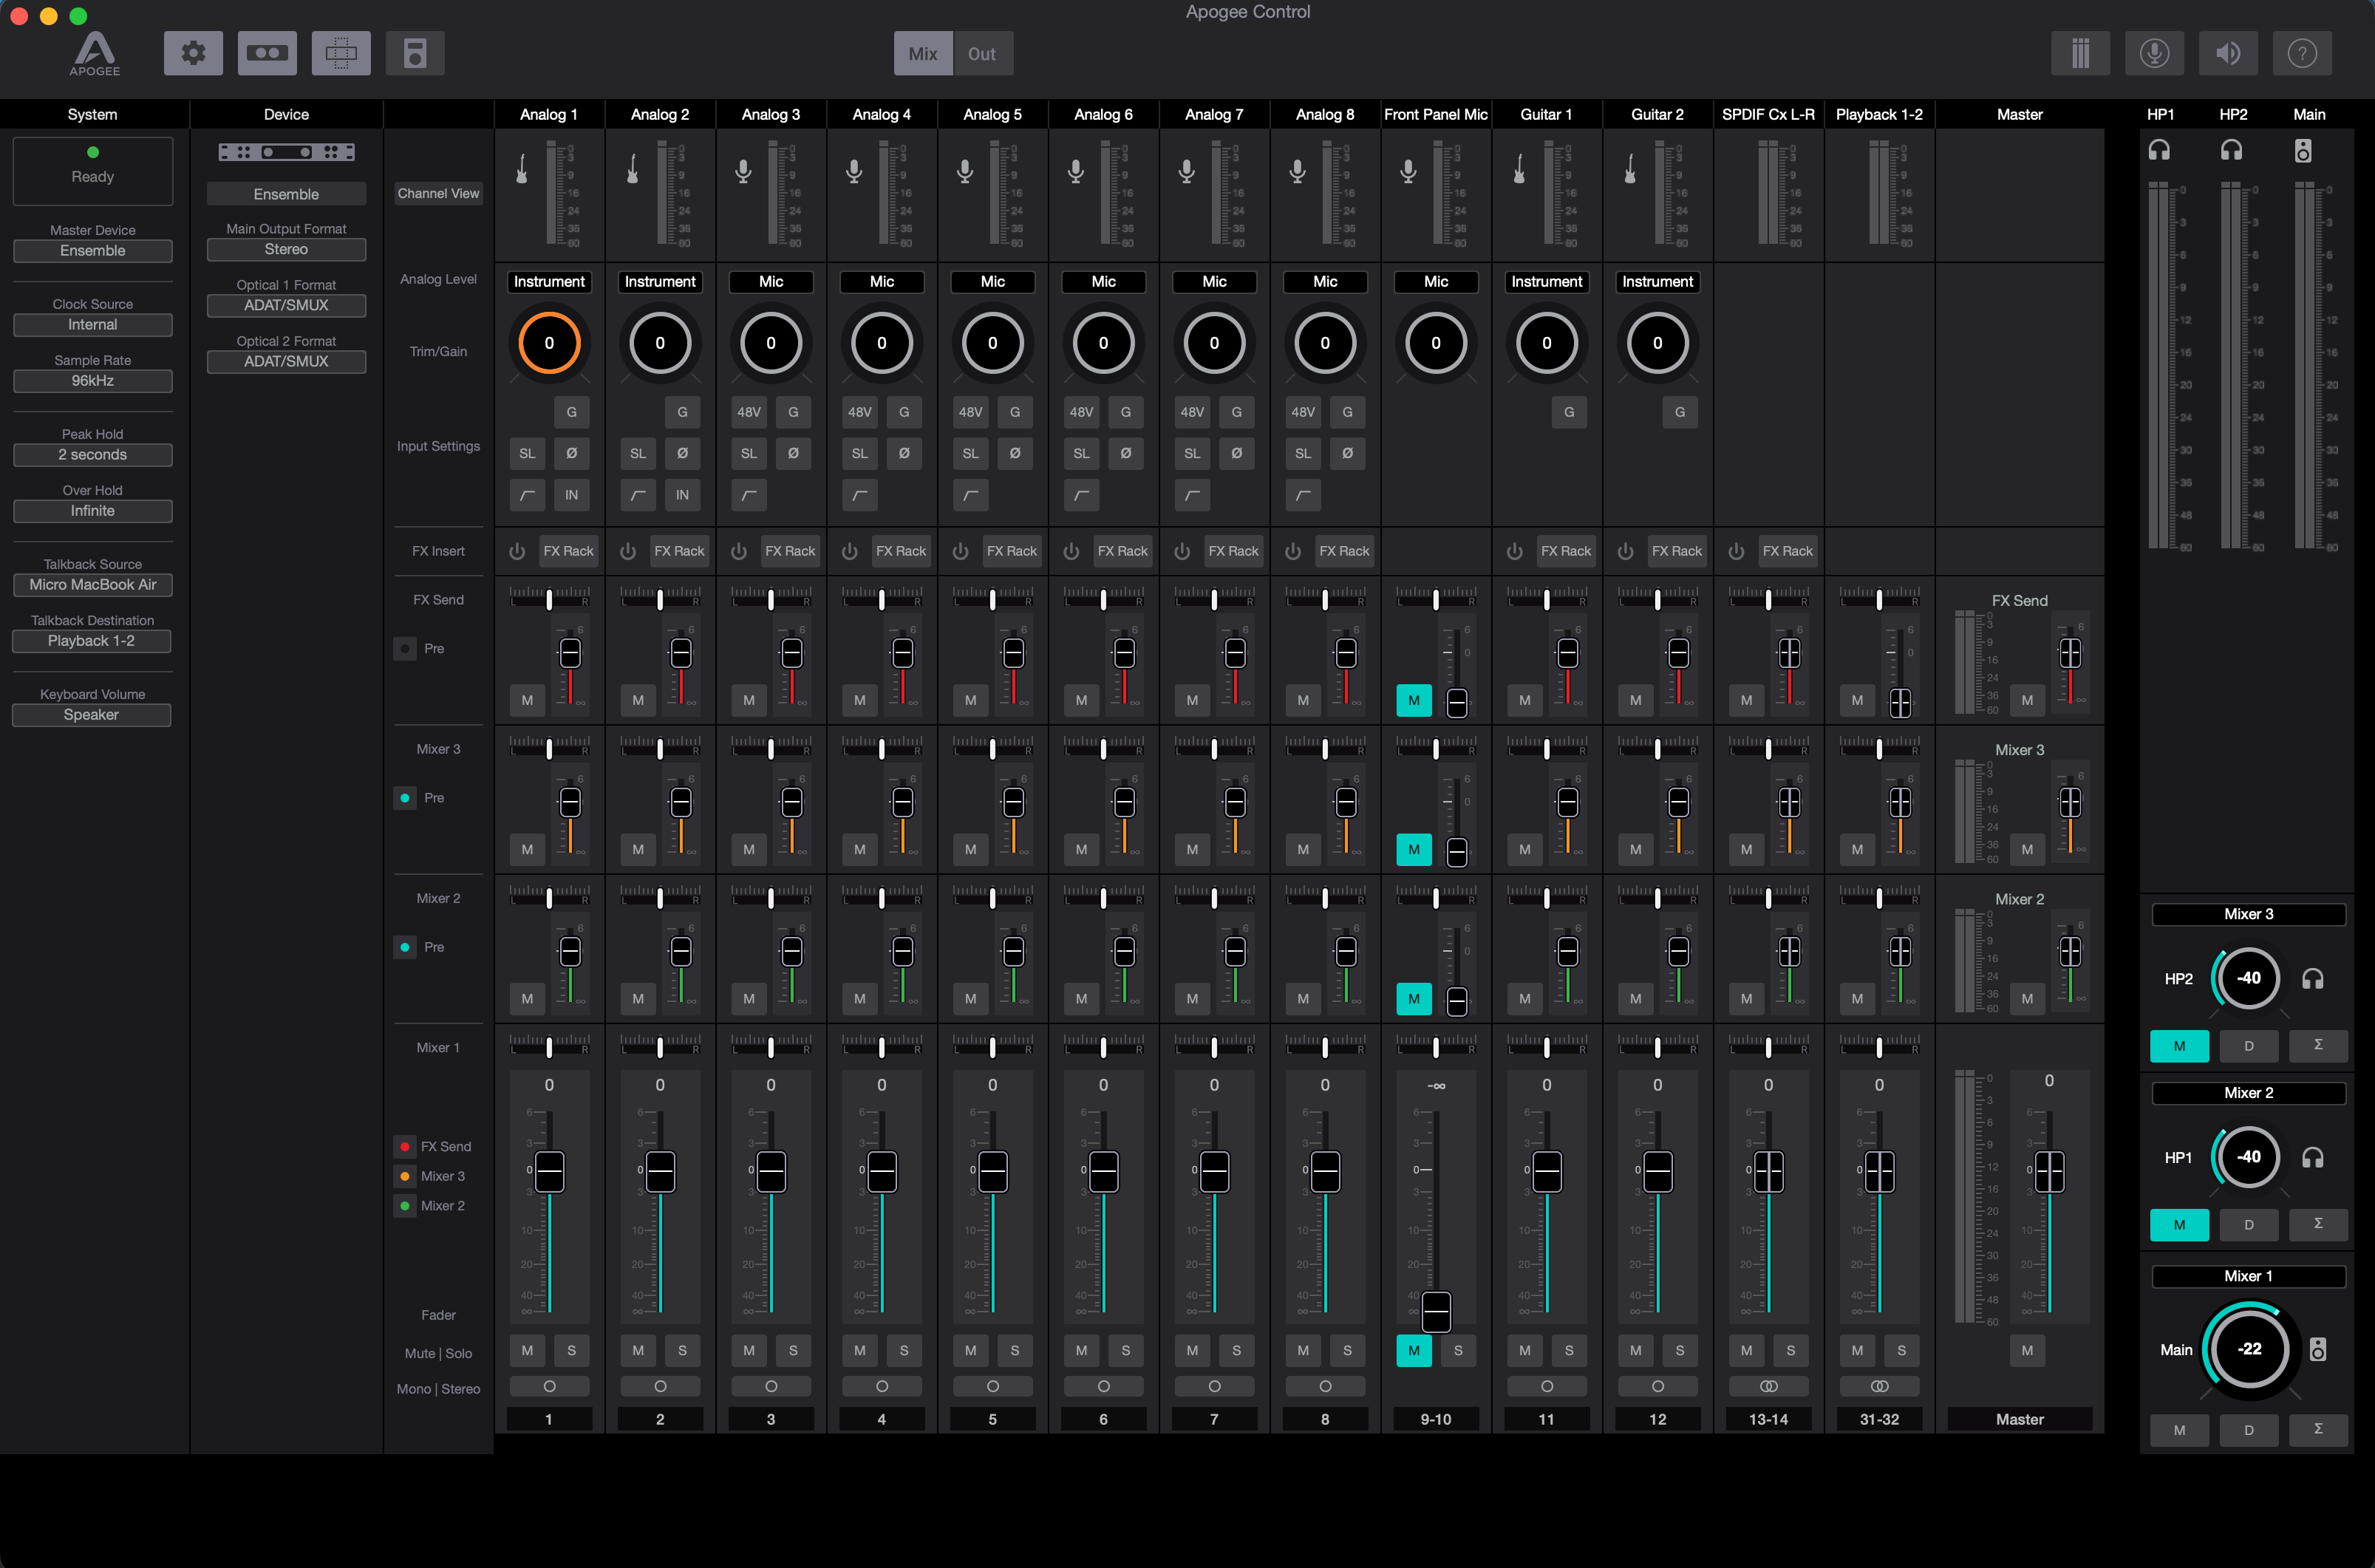Click the Guitar 2 input icon
The height and width of the screenshot is (1568, 2375).
tap(1630, 169)
